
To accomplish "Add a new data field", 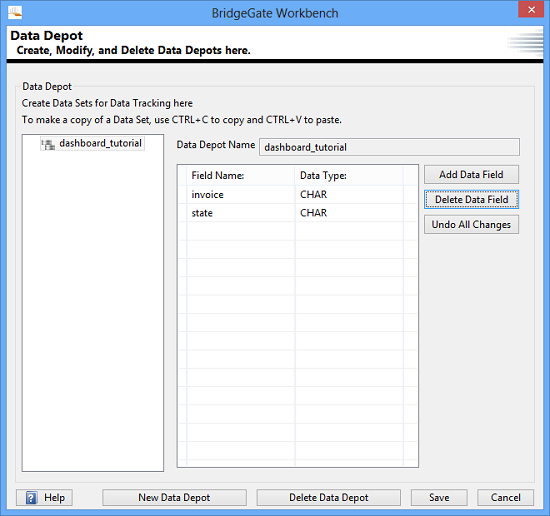I will tap(471, 174).
